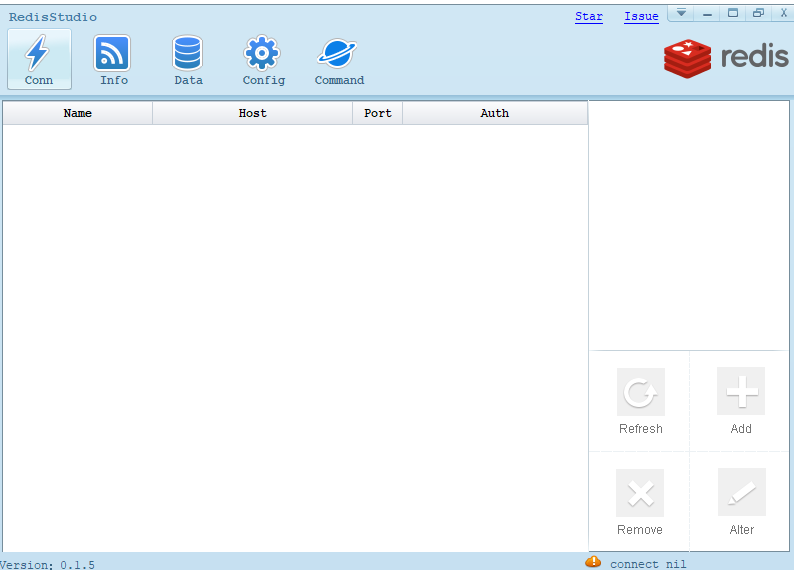Open the Conn lightning bolt tab
The width and height of the screenshot is (794, 570).
pos(39,59)
